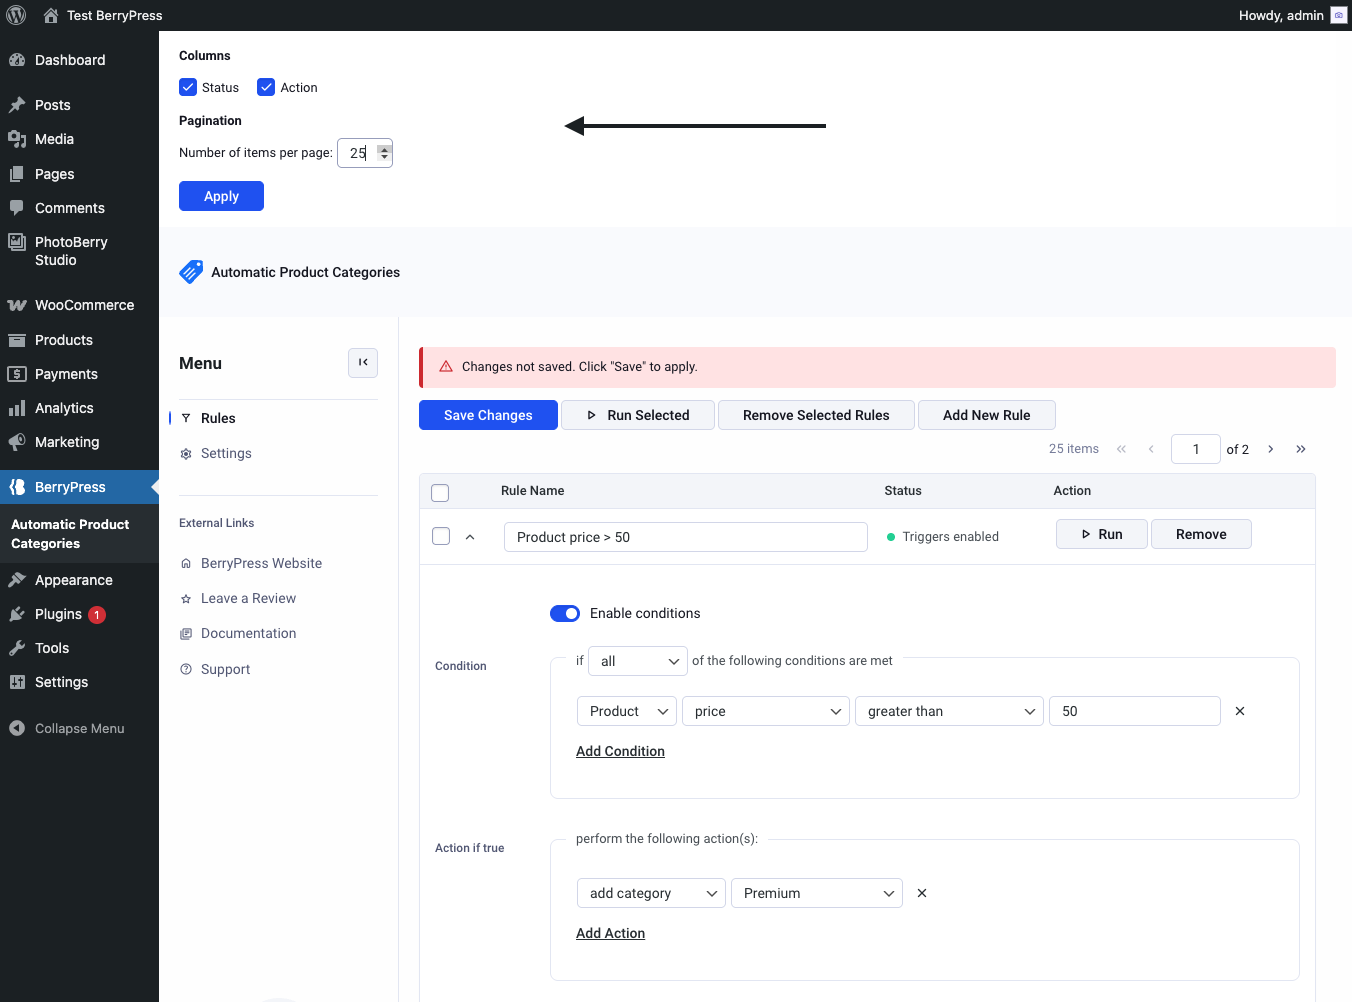Click the items per page stepper arrows
The height and width of the screenshot is (1002, 1352).
tap(384, 153)
